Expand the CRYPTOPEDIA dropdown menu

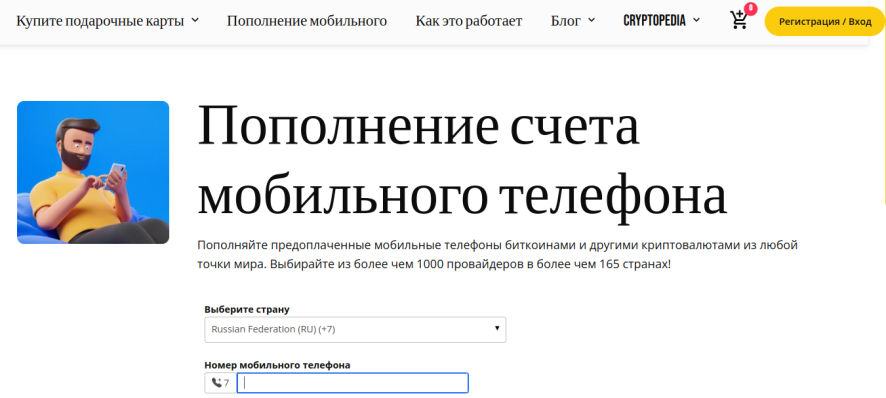[x=662, y=21]
